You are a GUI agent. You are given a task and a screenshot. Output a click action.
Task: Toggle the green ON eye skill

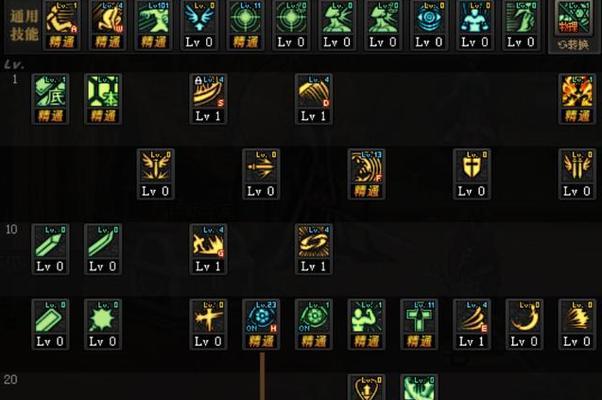click(314, 316)
